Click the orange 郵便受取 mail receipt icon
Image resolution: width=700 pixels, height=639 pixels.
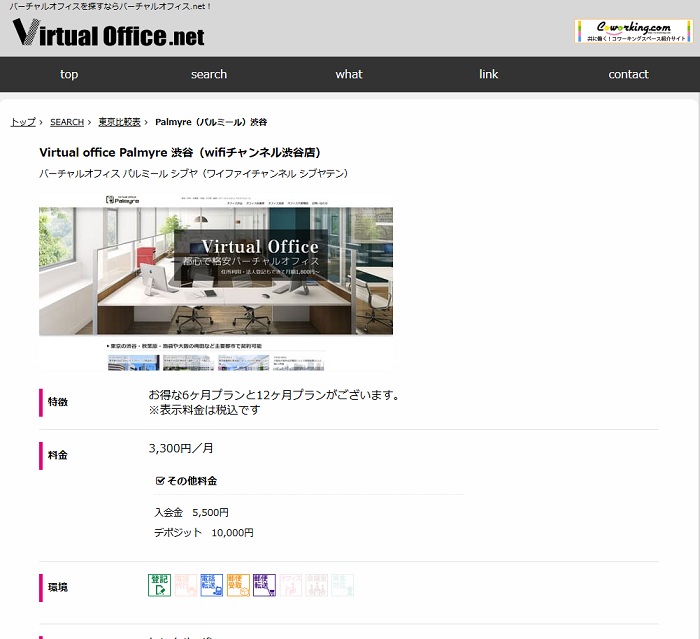point(238,586)
